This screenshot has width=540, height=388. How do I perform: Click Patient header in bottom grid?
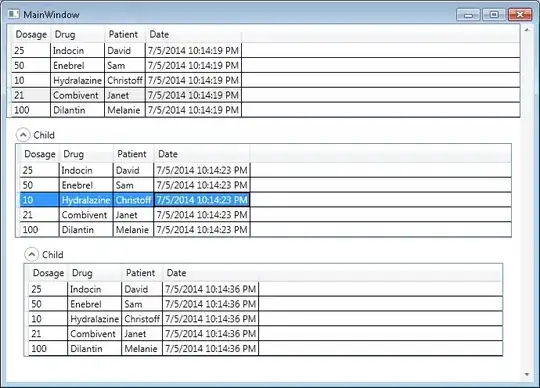point(142,273)
